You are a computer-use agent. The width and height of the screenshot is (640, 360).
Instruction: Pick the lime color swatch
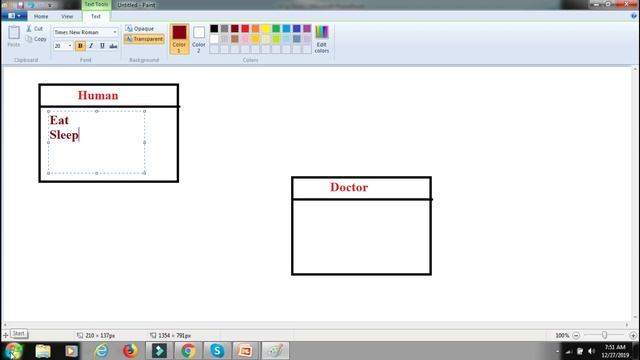(x=276, y=39)
